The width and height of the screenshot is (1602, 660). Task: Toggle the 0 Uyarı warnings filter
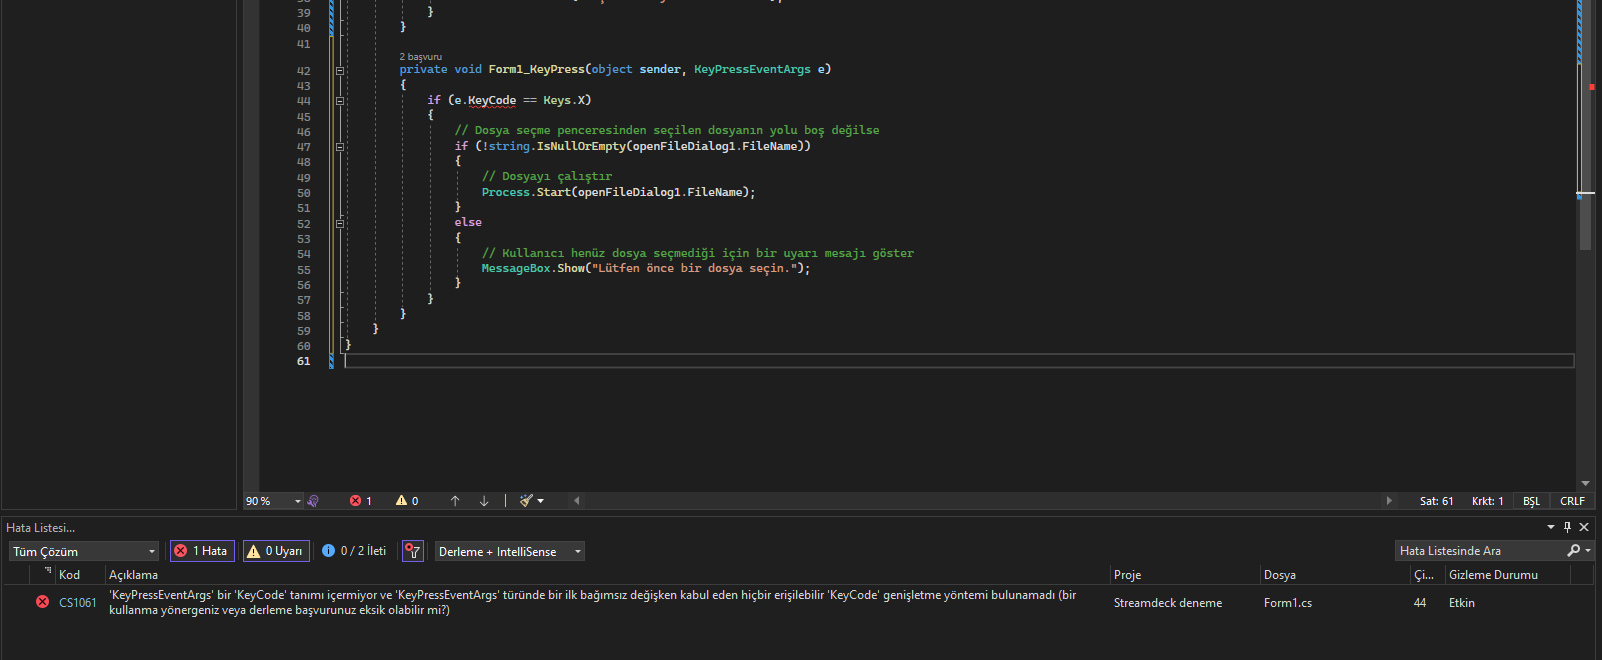(275, 551)
